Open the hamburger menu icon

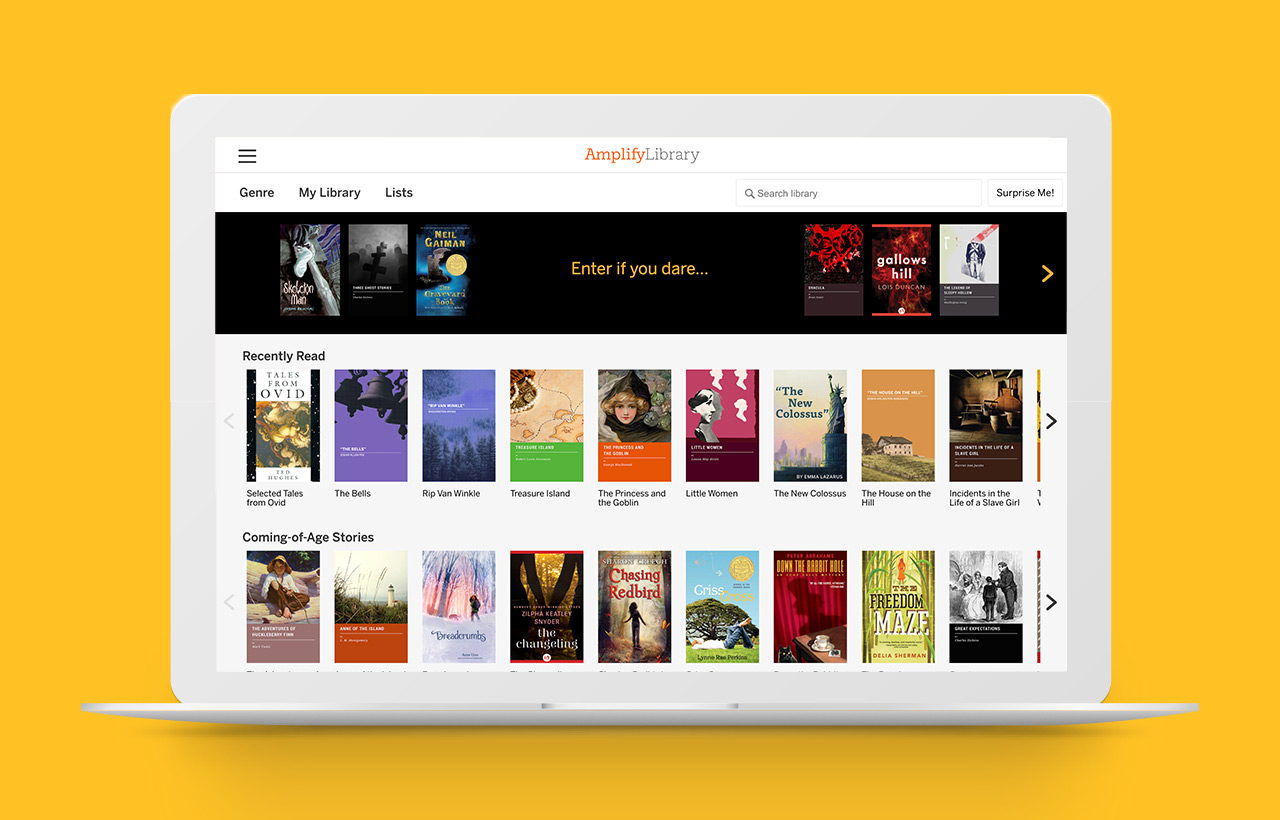[247, 156]
